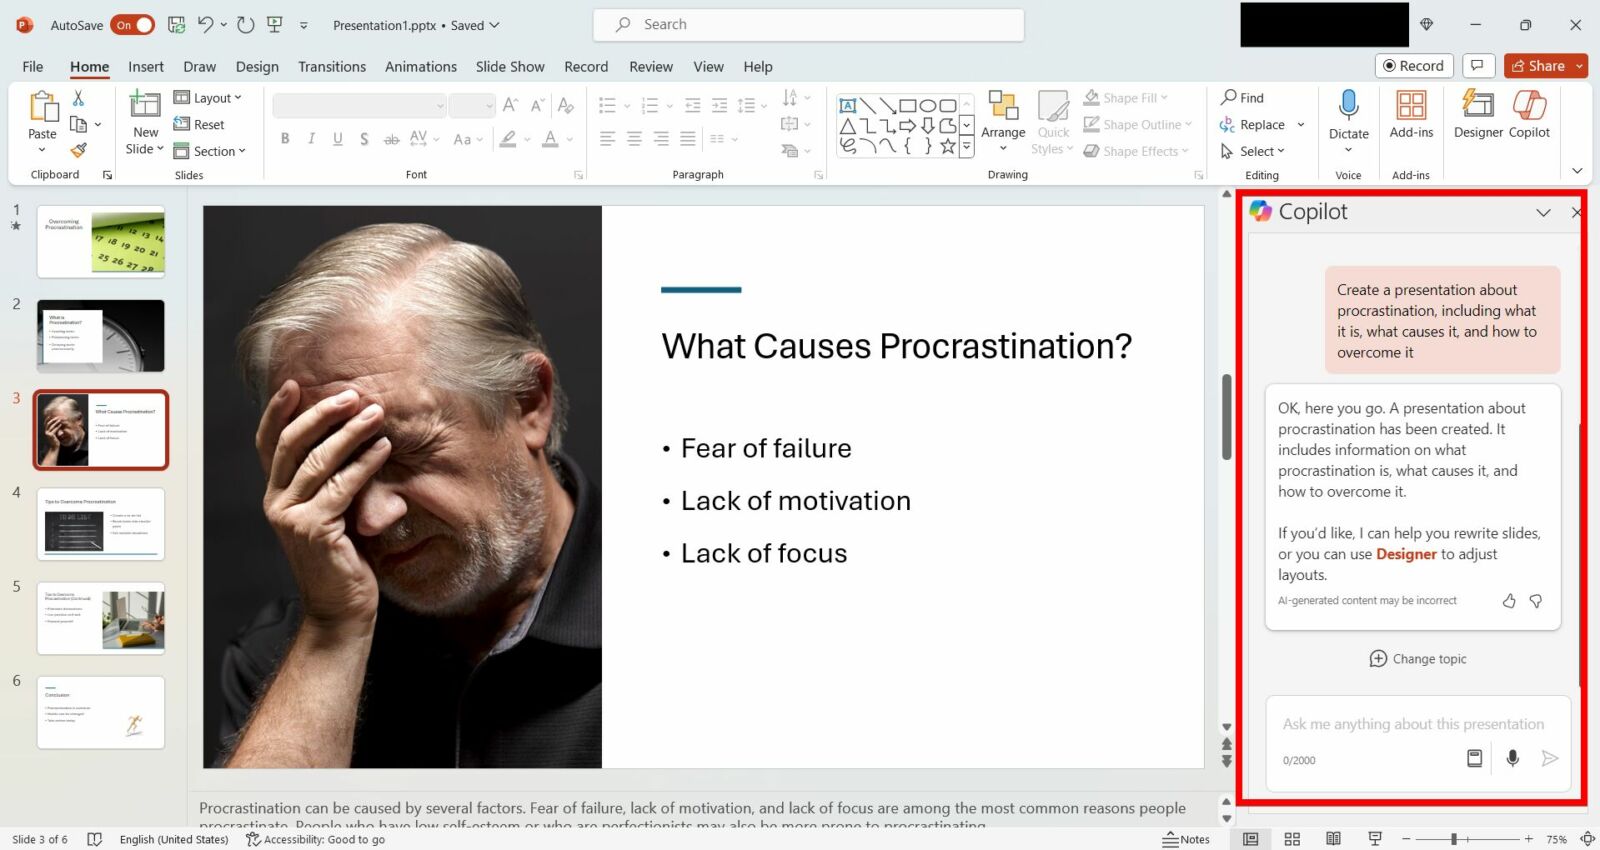Collapse the Copilot pane chevron
1600x850 pixels.
[1543, 213]
